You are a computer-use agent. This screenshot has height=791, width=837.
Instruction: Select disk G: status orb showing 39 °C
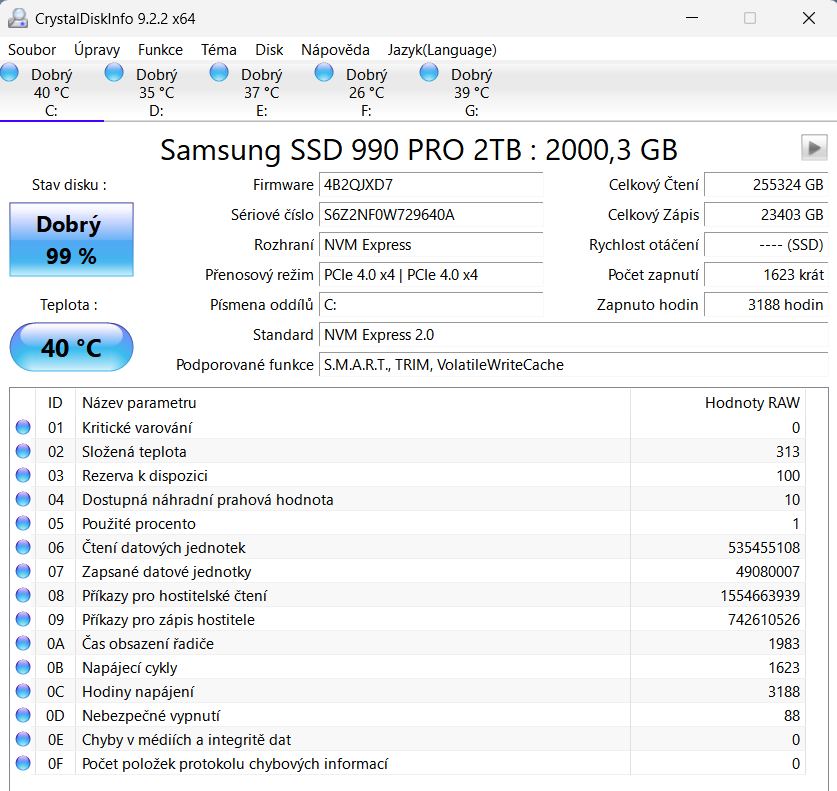coord(429,73)
